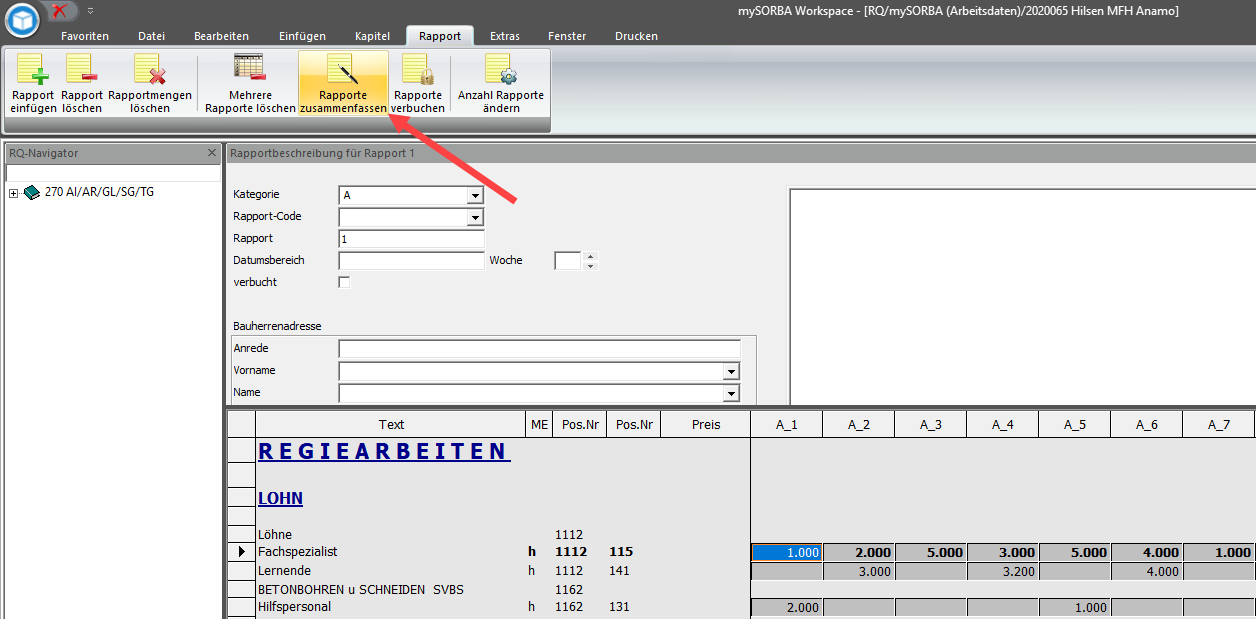Image resolution: width=1256 pixels, height=619 pixels.
Task: Click the REGIEARBEITEN heading link
Action: click(384, 452)
